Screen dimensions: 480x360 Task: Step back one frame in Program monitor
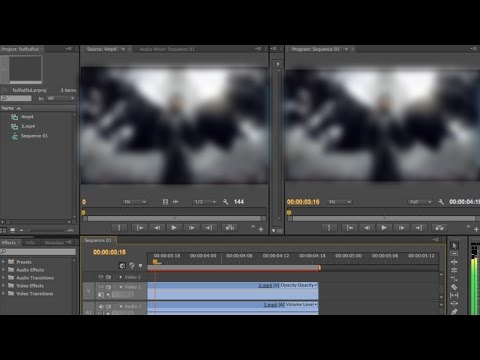point(367,228)
